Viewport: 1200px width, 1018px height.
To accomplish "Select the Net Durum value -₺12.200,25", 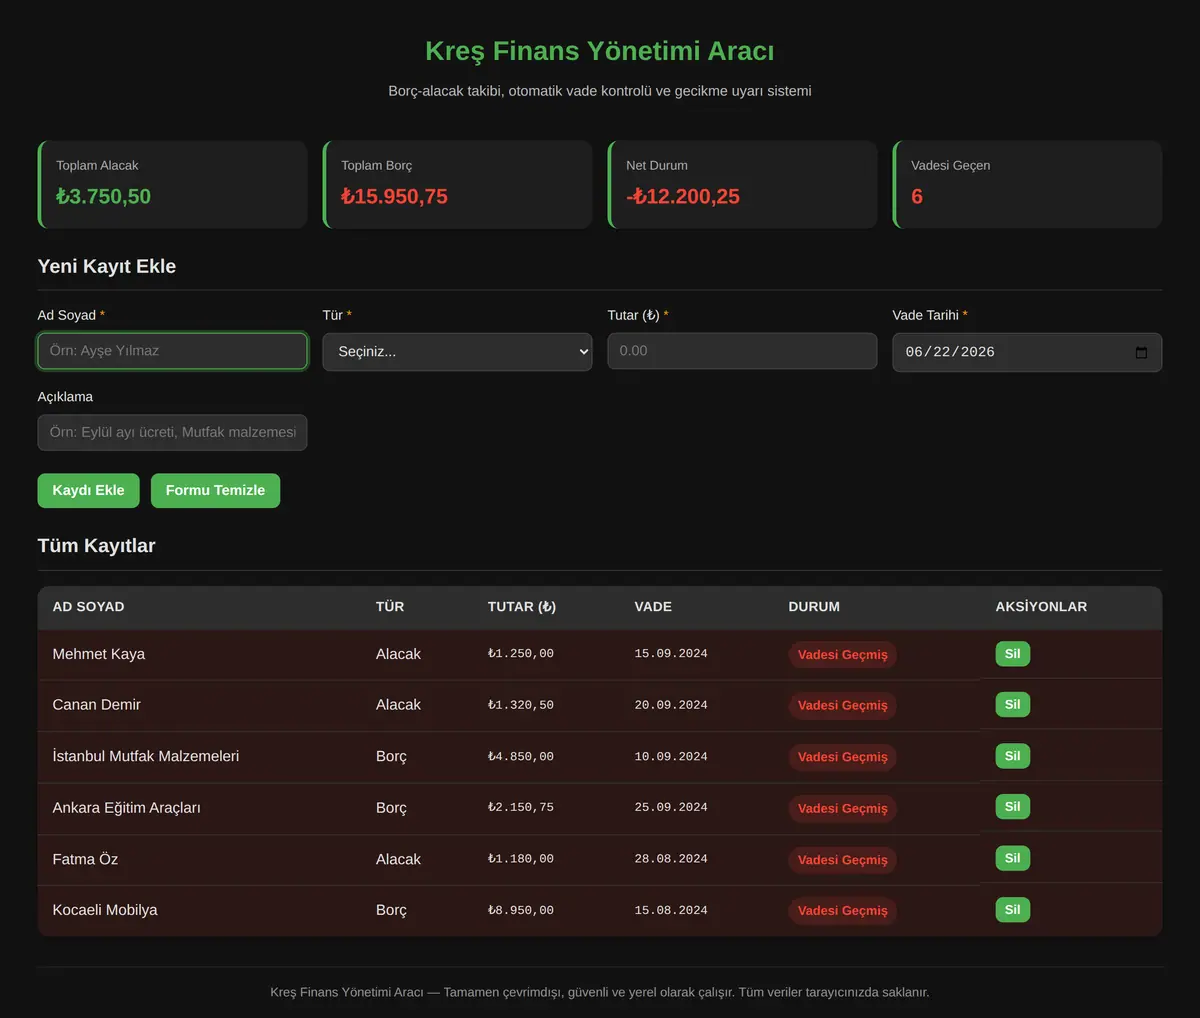I will (x=683, y=197).
